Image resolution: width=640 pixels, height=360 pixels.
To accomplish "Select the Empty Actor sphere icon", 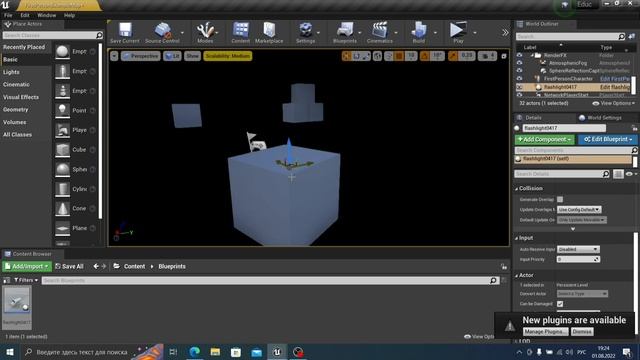I will click(62, 51).
